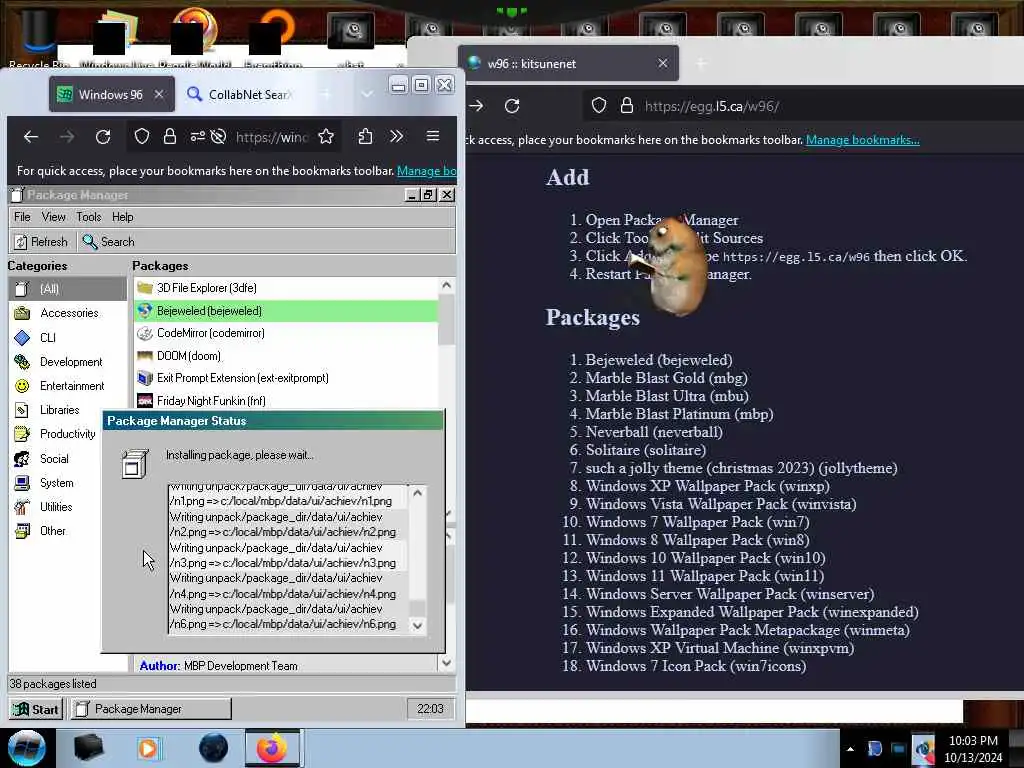Open the media player taskbar icon

(148, 748)
